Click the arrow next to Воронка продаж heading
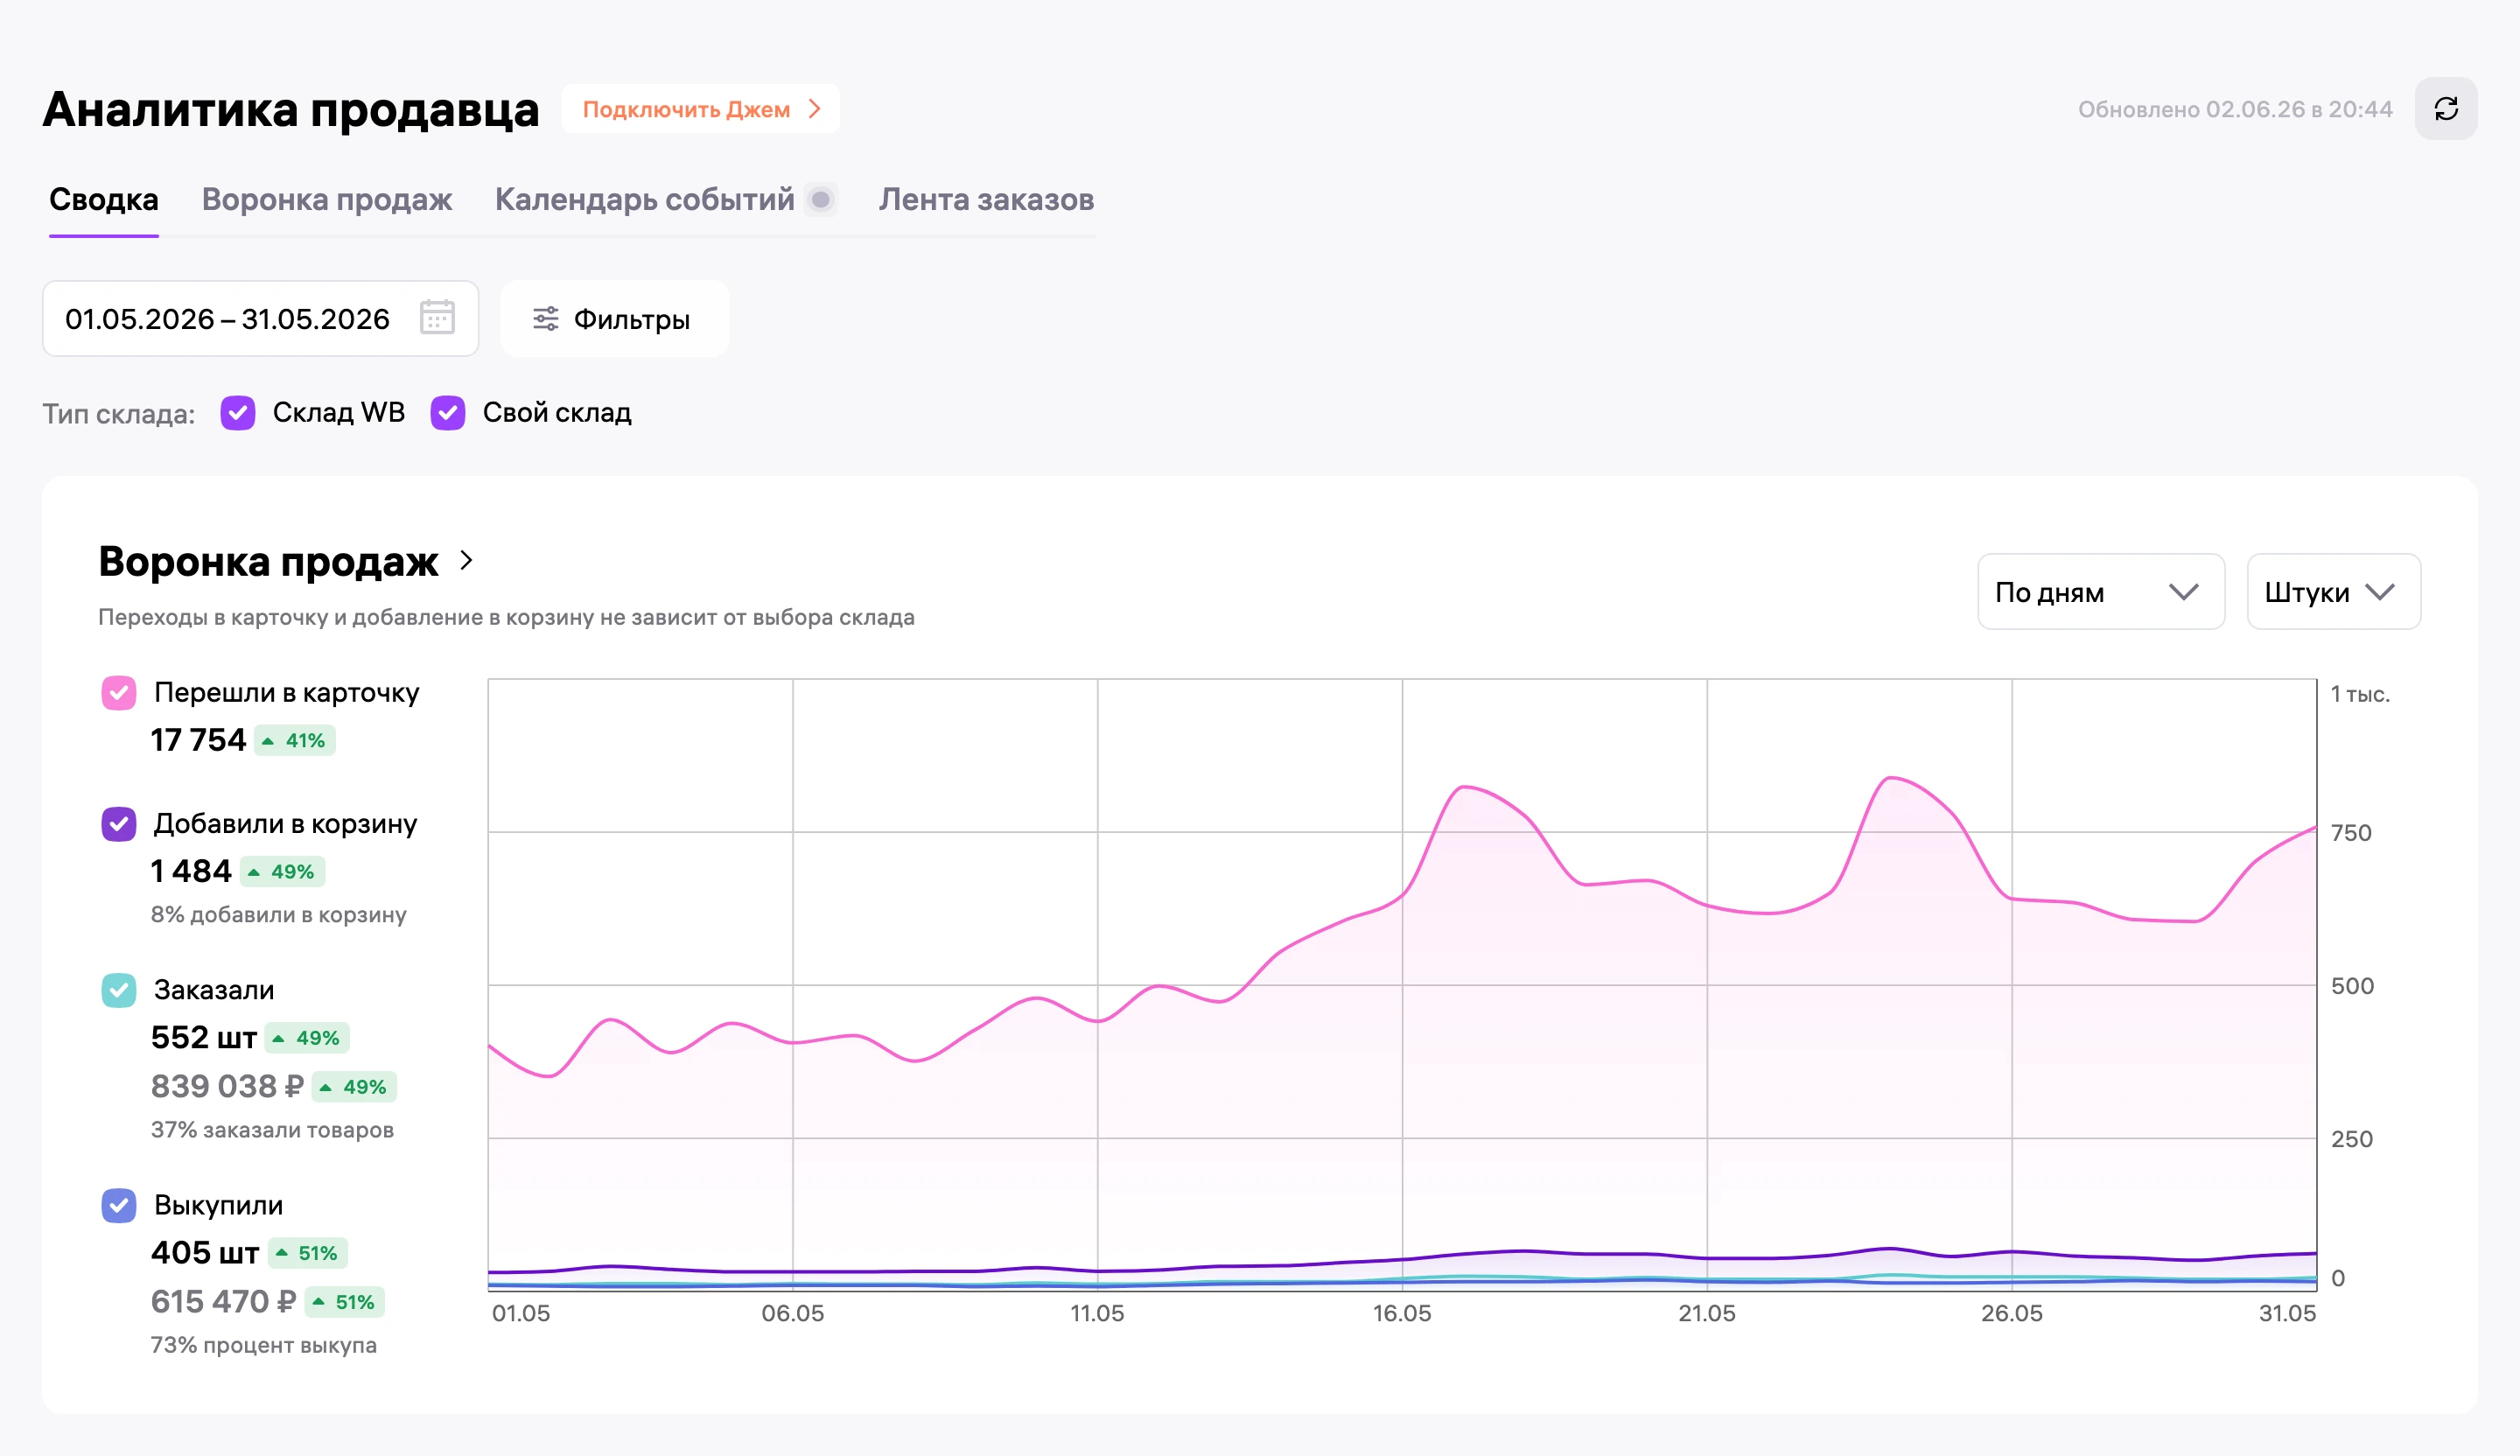The width and height of the screenshot is (2520, 1456). click(x=466, y=561)
